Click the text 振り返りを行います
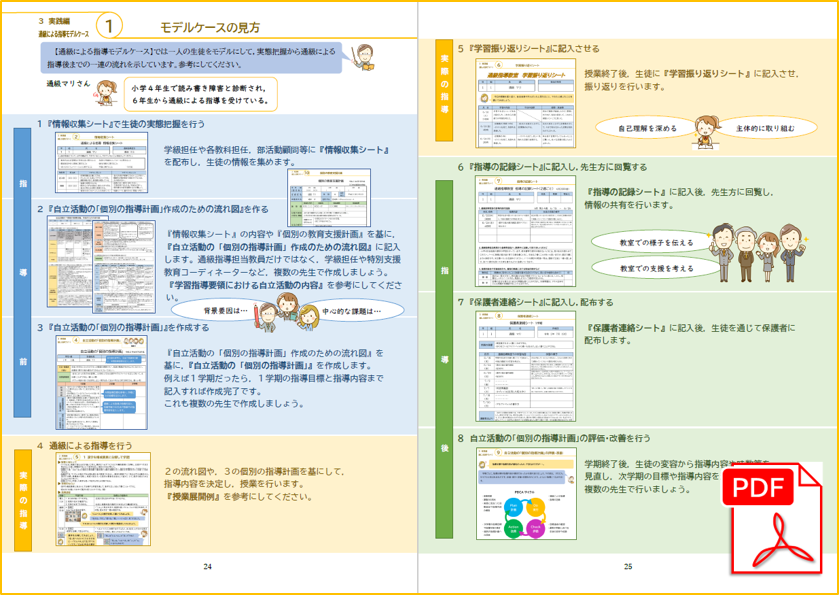Screen dimensions: 839x595 click(x=624, y=86)
